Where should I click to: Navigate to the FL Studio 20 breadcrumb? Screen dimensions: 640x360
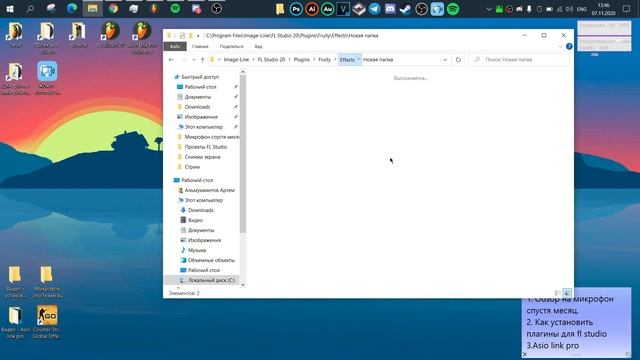(271, 60)
